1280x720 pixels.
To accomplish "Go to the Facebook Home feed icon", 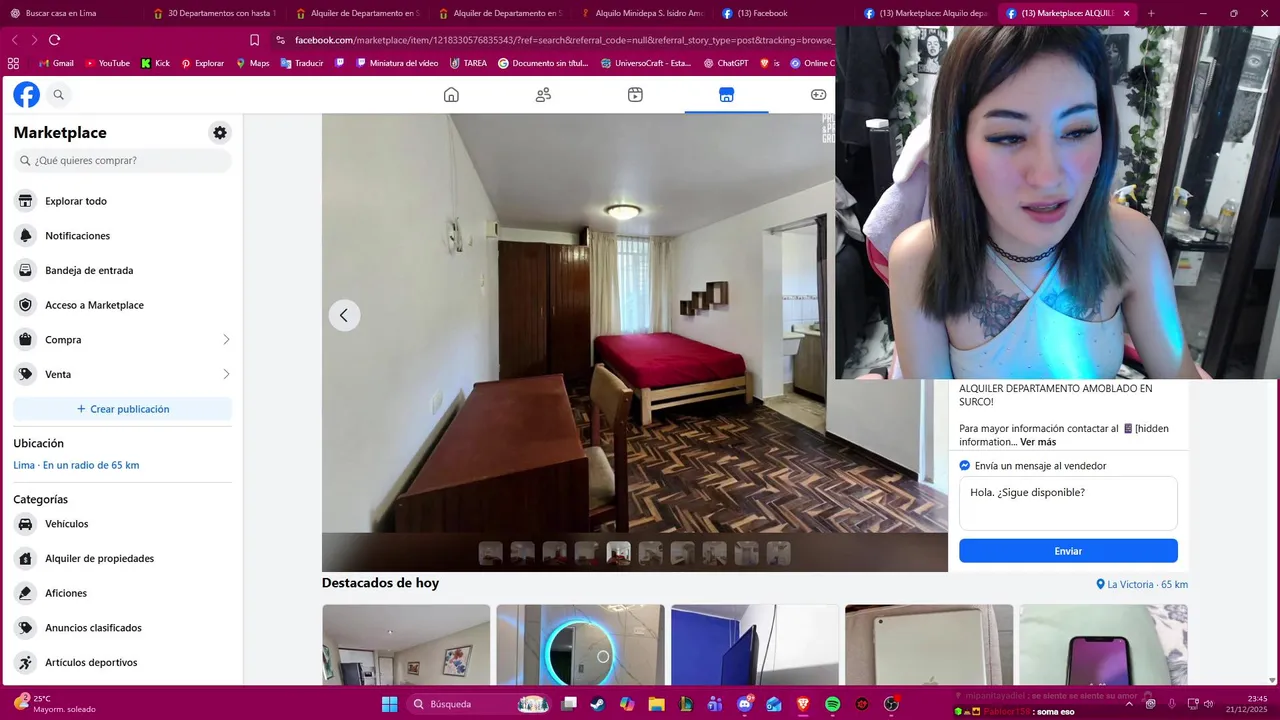I will (451, 95).
